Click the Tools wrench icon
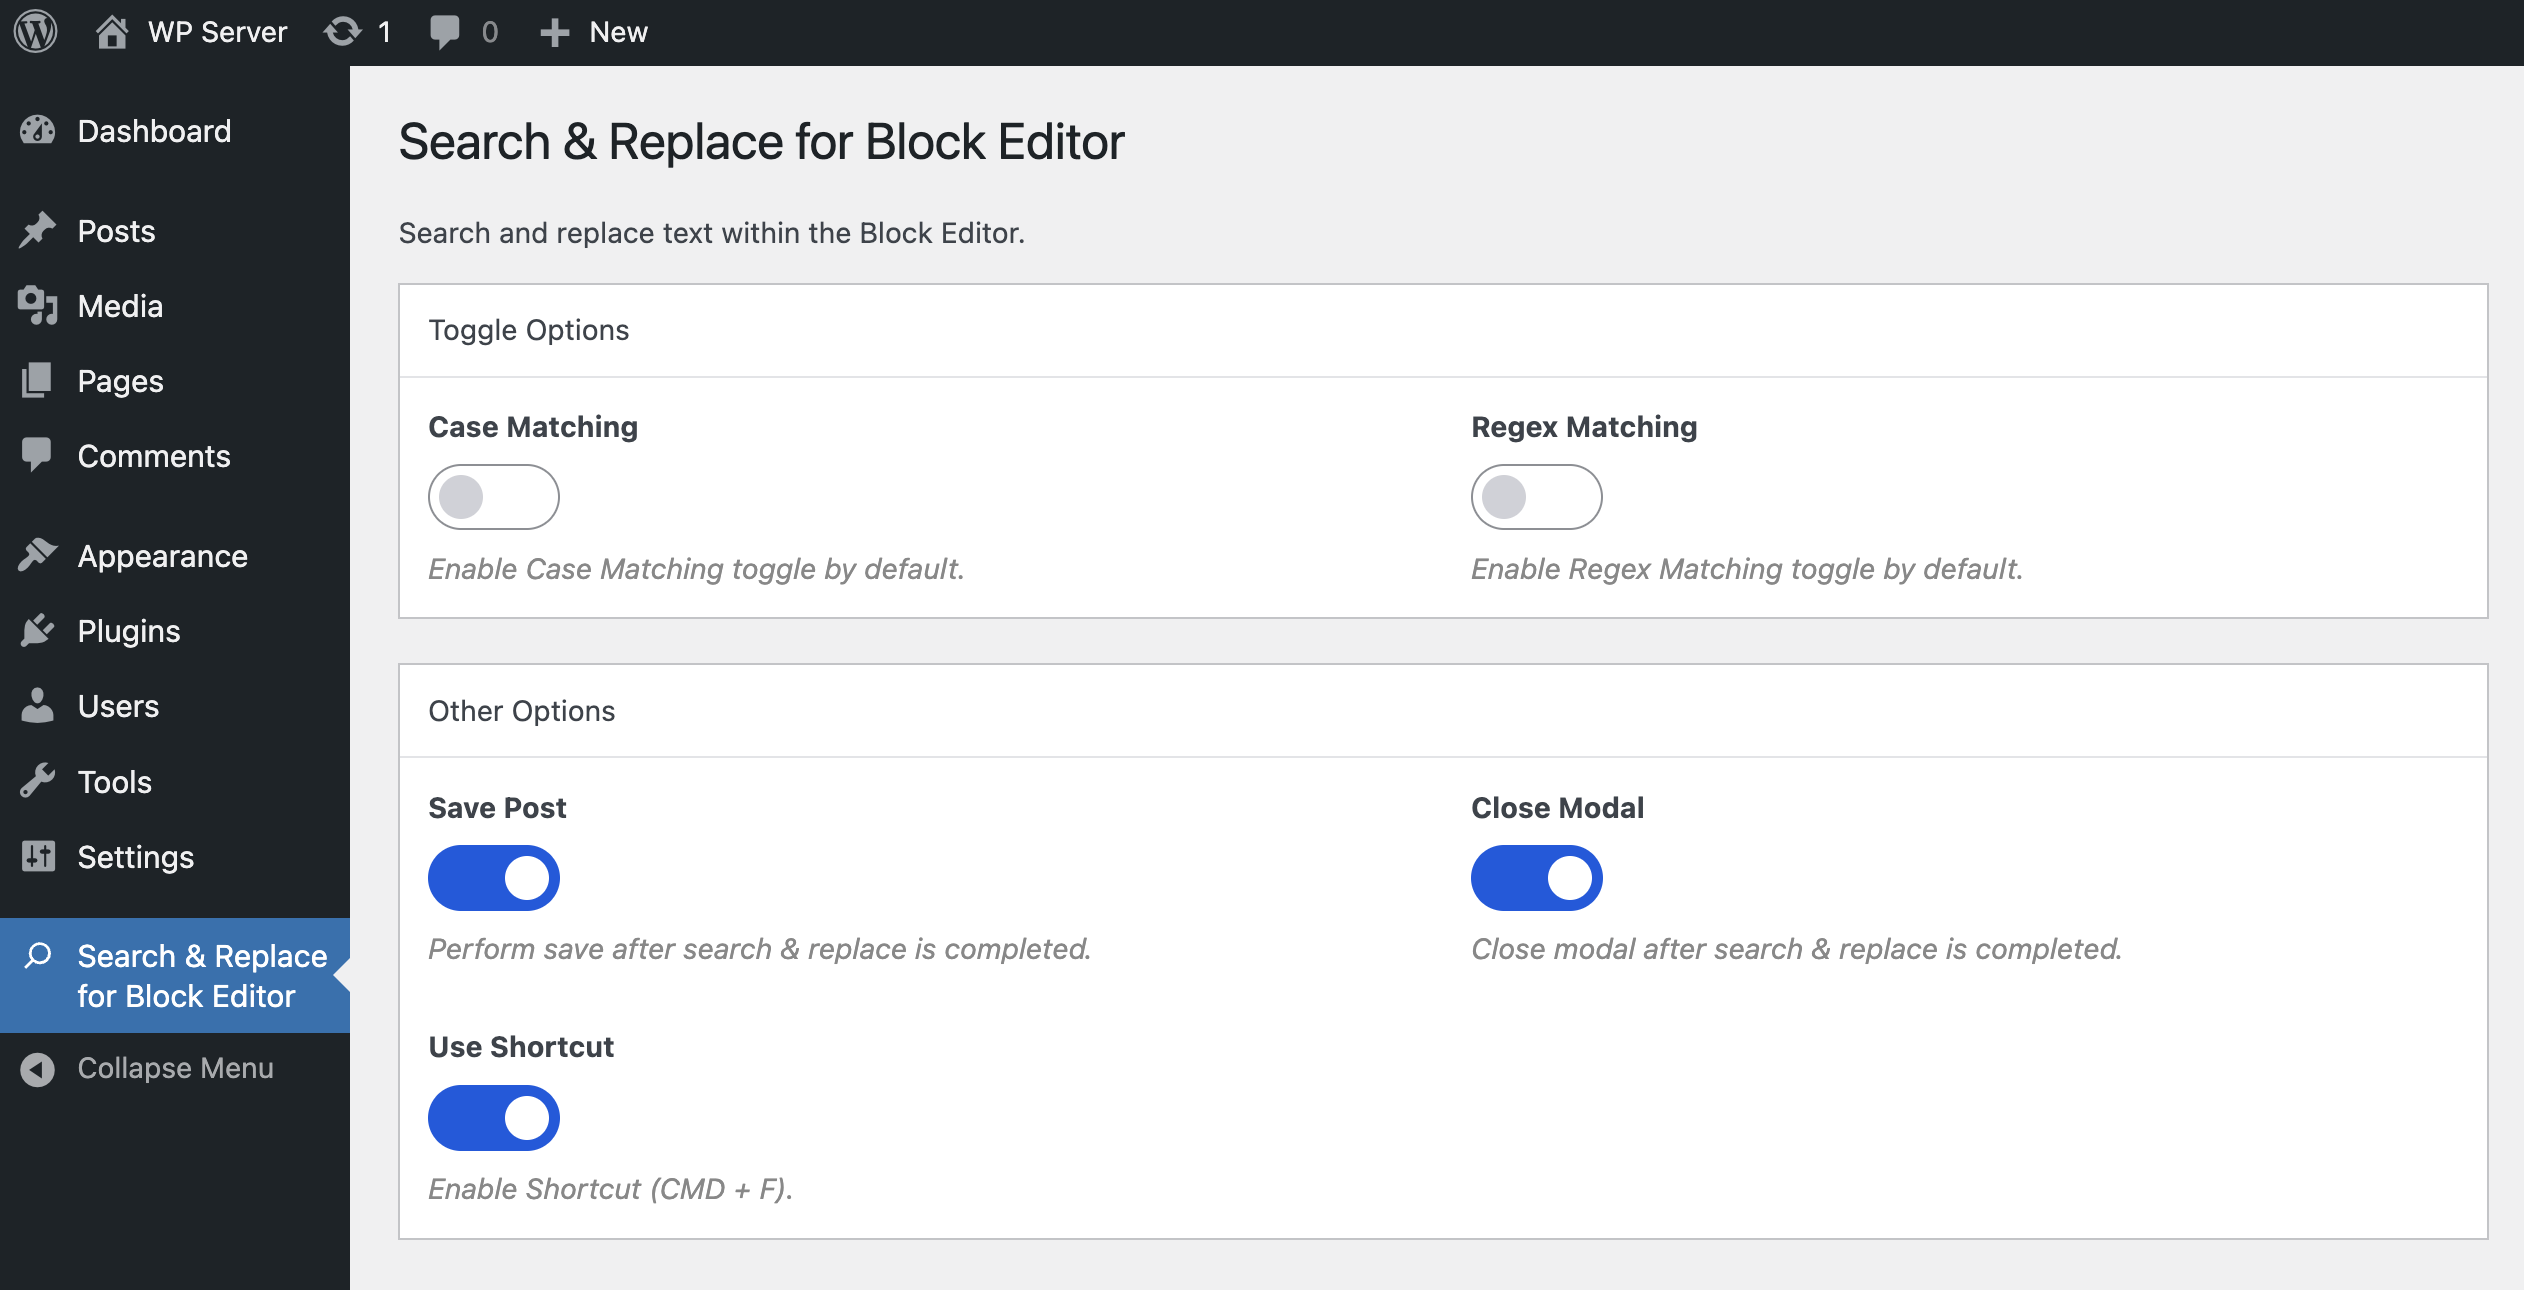The width and height of the screenshot is (2524, 1290). [38, 782]
